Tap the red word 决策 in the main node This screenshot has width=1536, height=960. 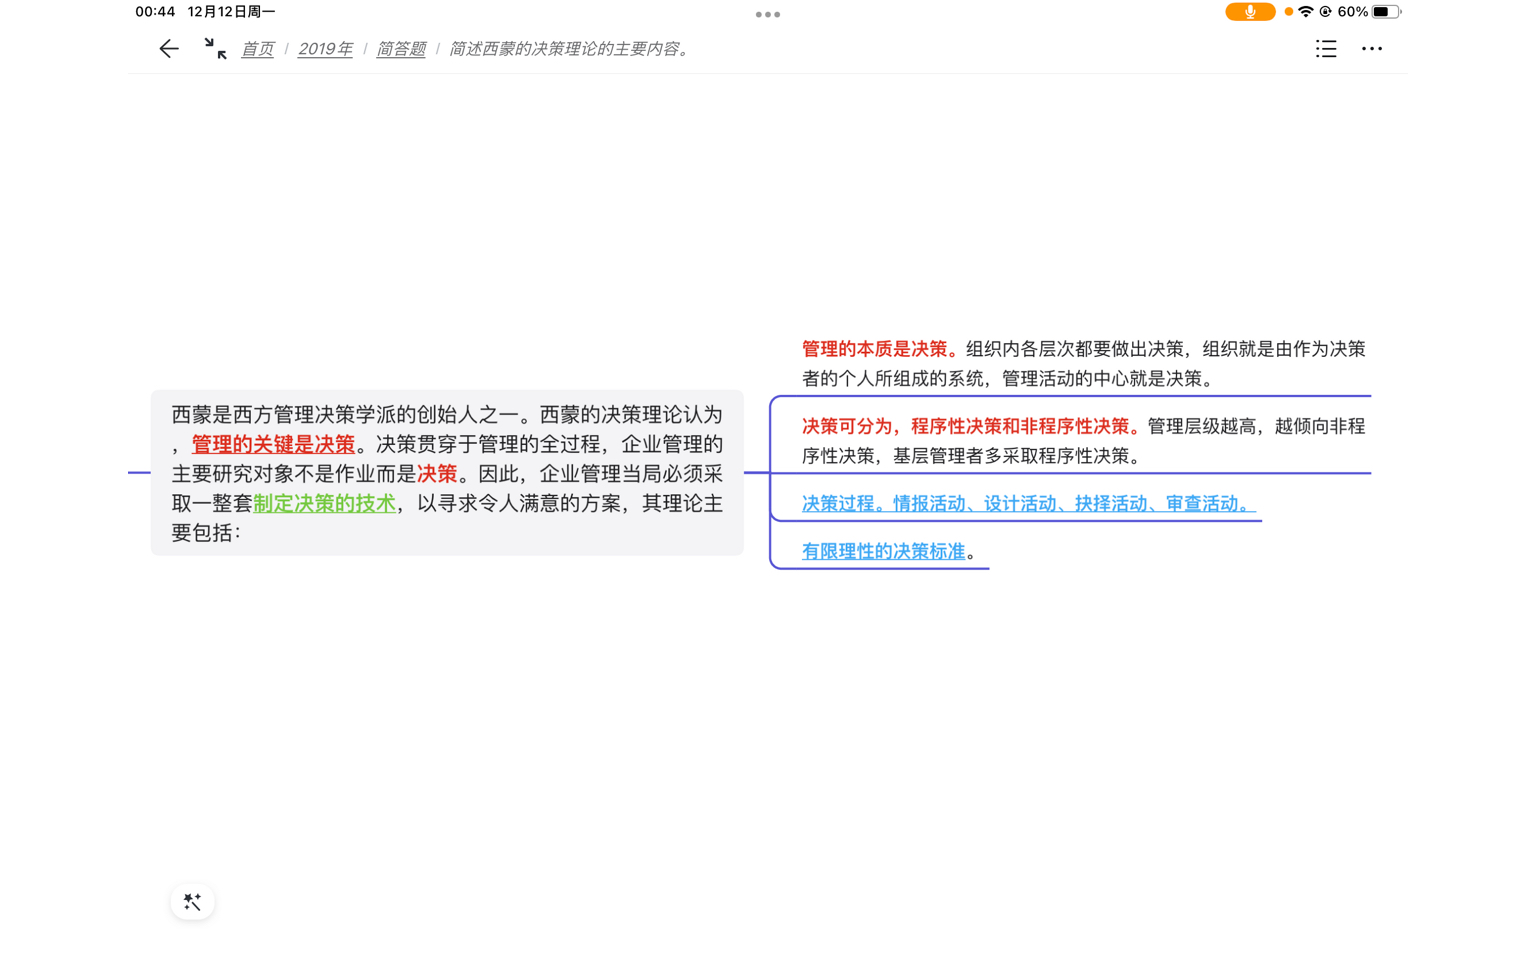437,474
